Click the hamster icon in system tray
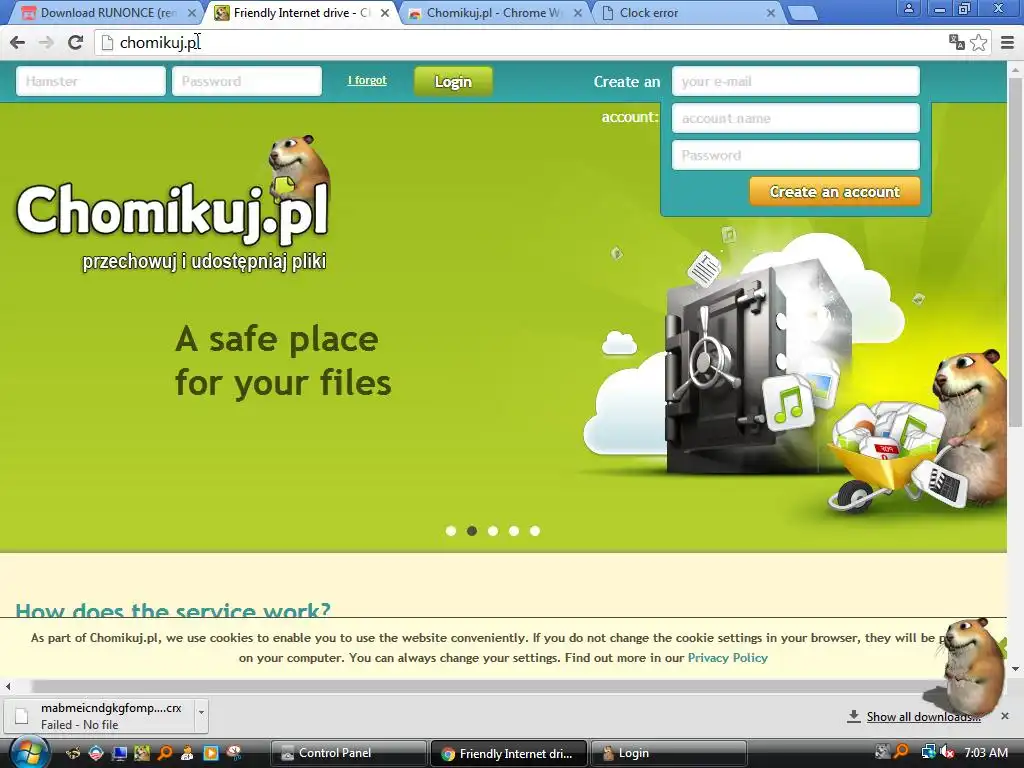 point(883,752)
